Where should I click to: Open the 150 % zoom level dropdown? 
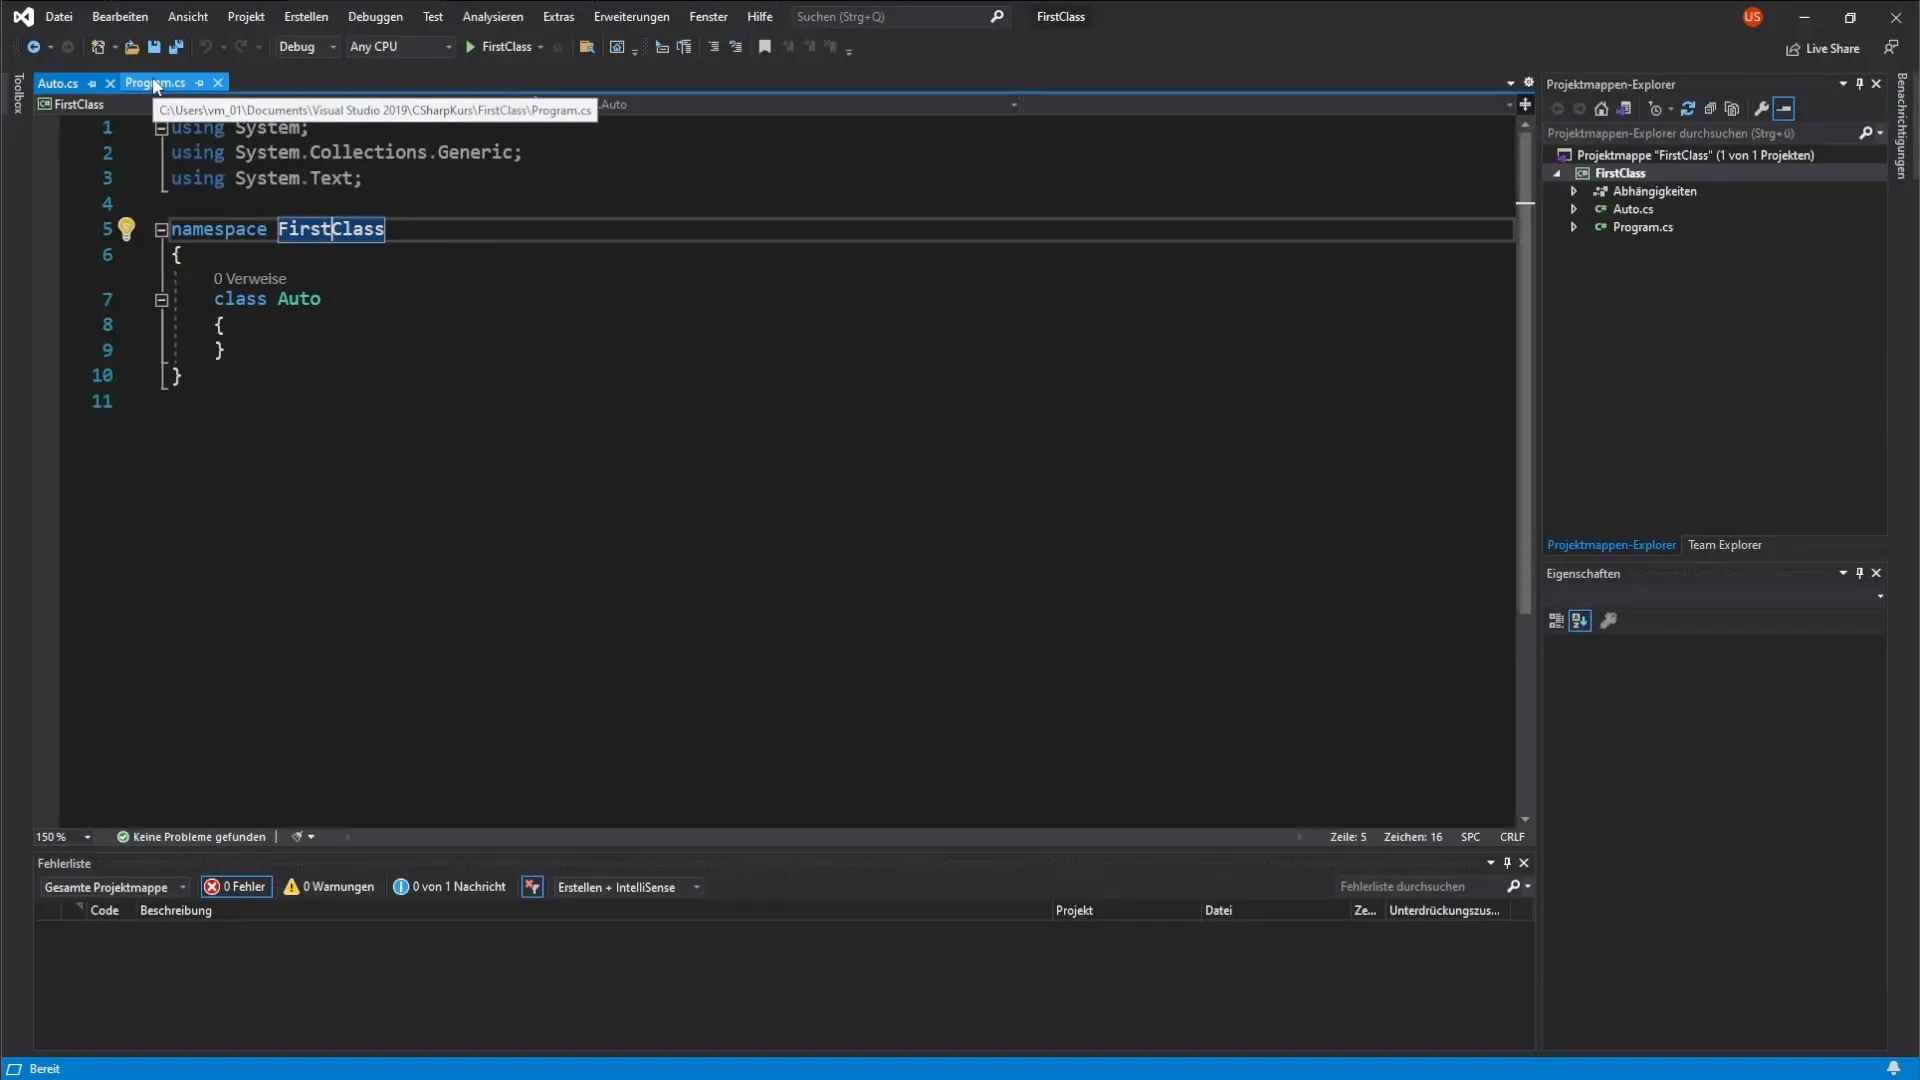pyautogui.click(x=64, y=837)
